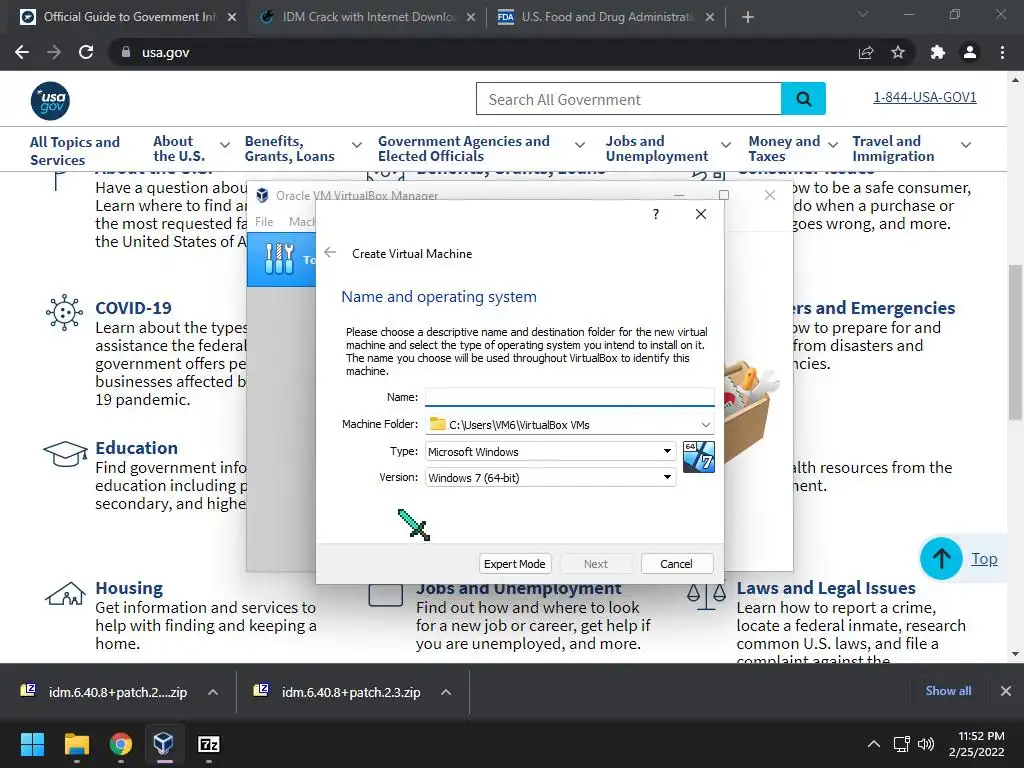
Task: Open the Chrome profile avatar icon
Action: [x=970, y=52]
